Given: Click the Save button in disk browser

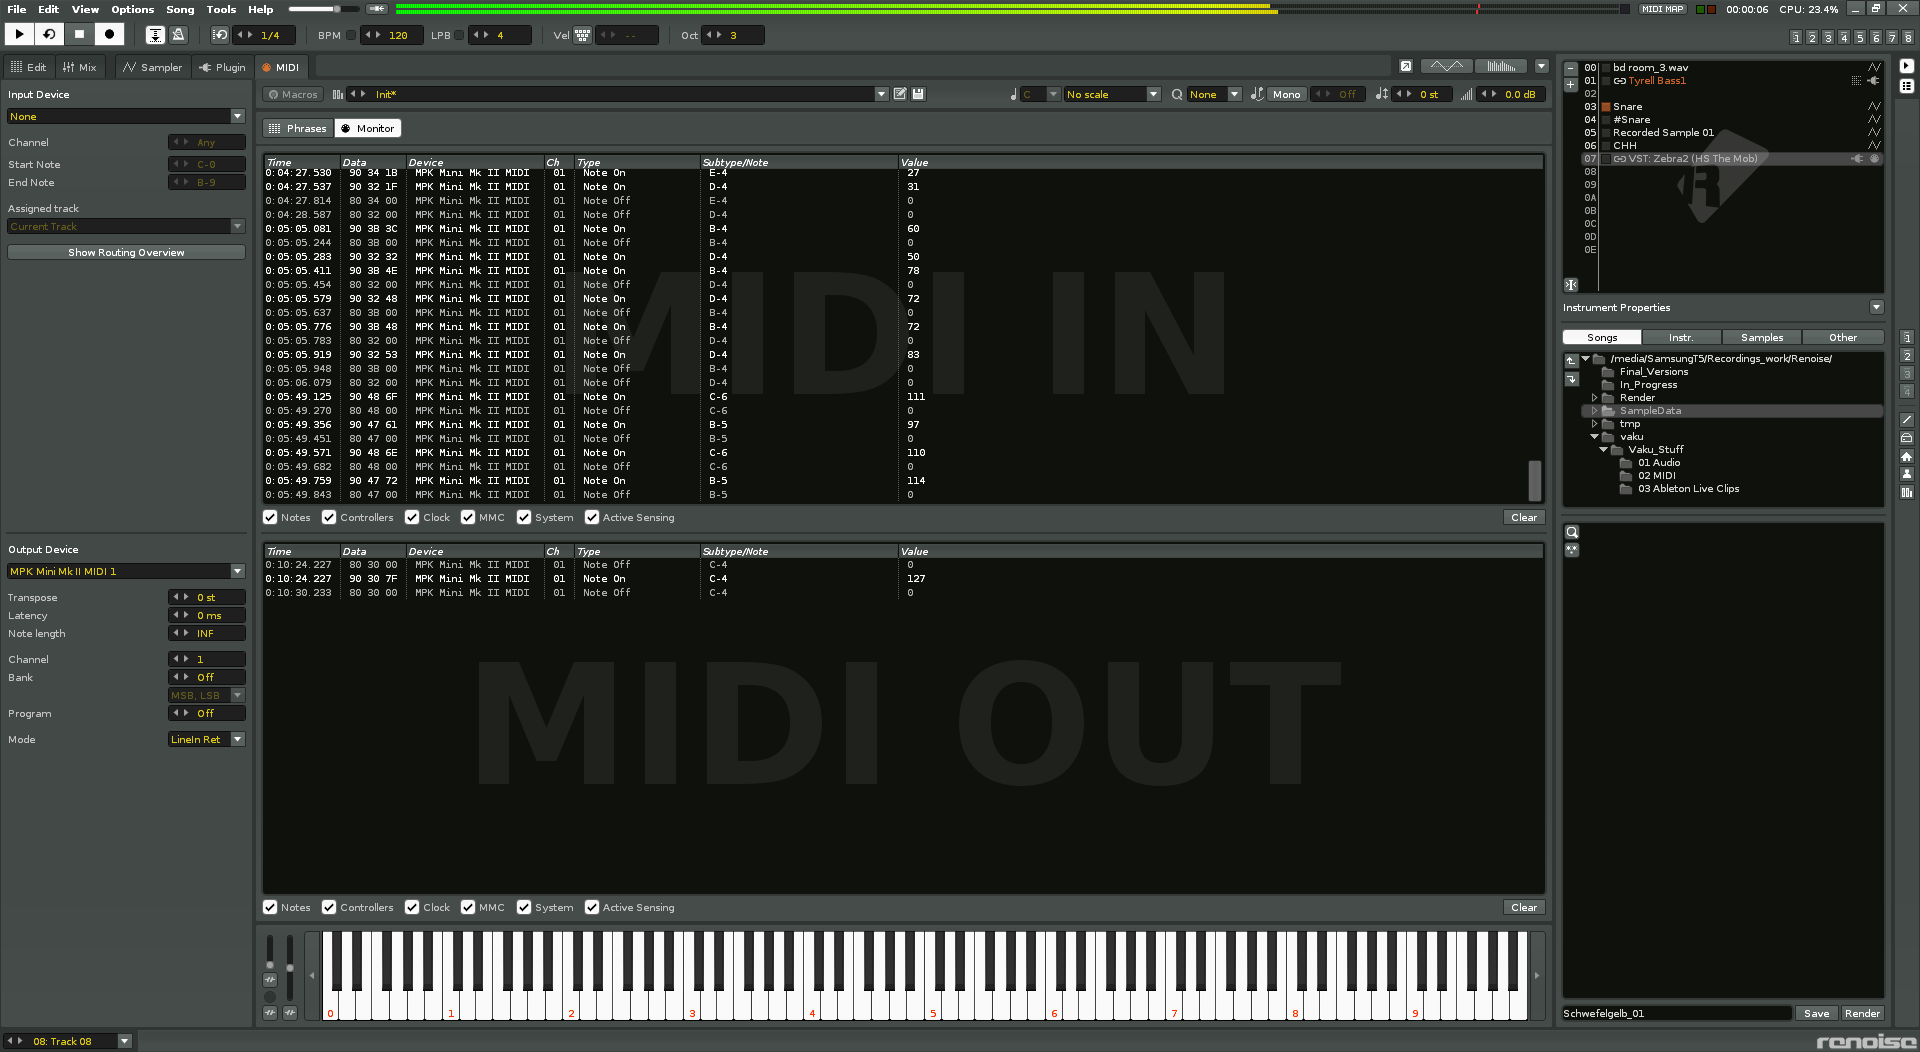Looking at the screenshot, I should pyautogui.click(x=1816, y=1013).
